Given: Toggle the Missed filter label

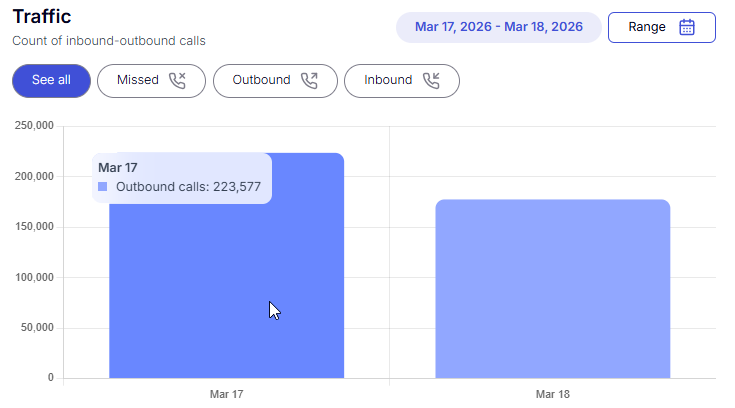Looking at the screenshot, I should click(138, 81).
